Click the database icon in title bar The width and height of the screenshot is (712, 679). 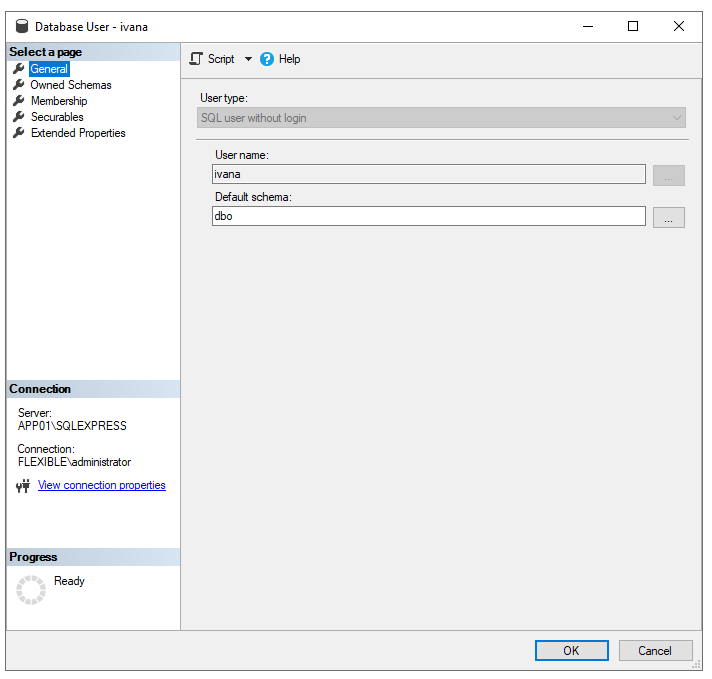pos(22,27)
